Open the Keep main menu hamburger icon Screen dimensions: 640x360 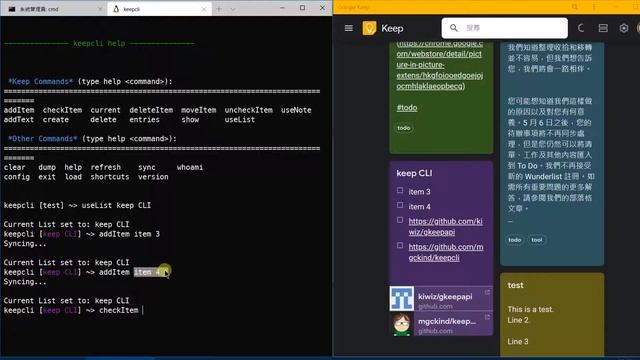[349, 28]
